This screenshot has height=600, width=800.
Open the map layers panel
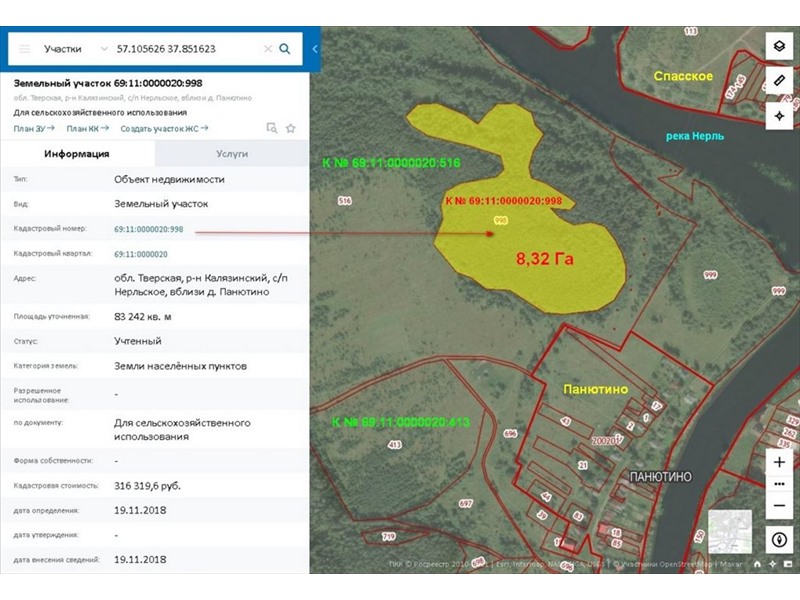(779, 47)
